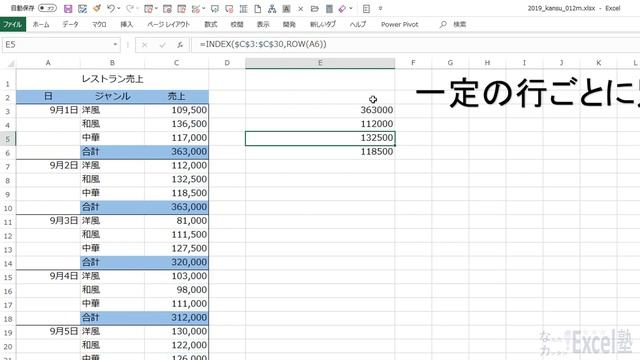Click the Undo arrow icon

coord(111,9)
